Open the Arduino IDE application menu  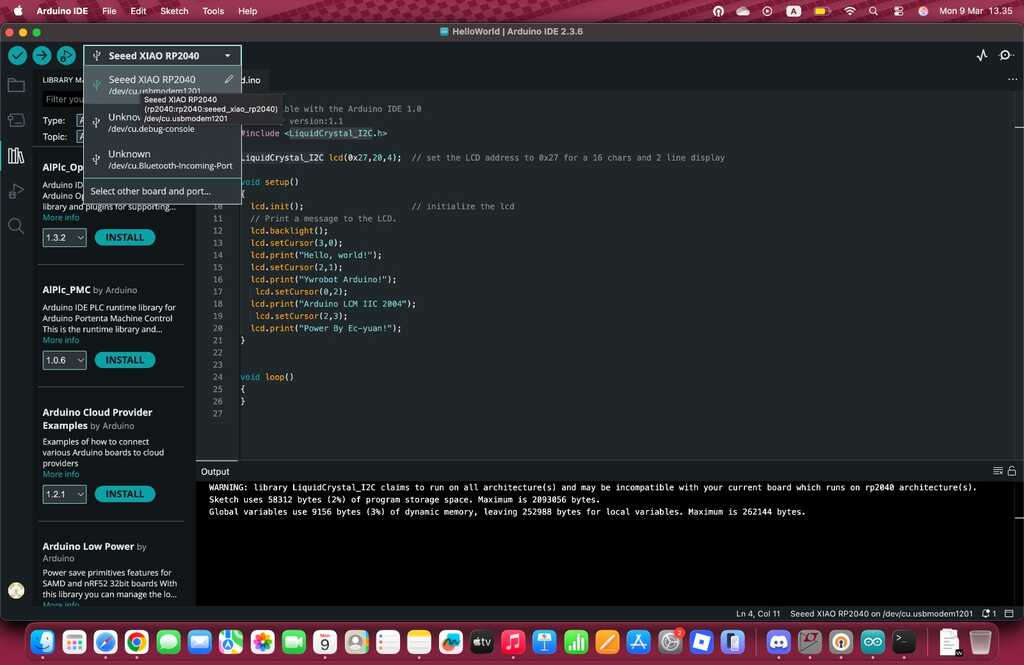[62, 11]
